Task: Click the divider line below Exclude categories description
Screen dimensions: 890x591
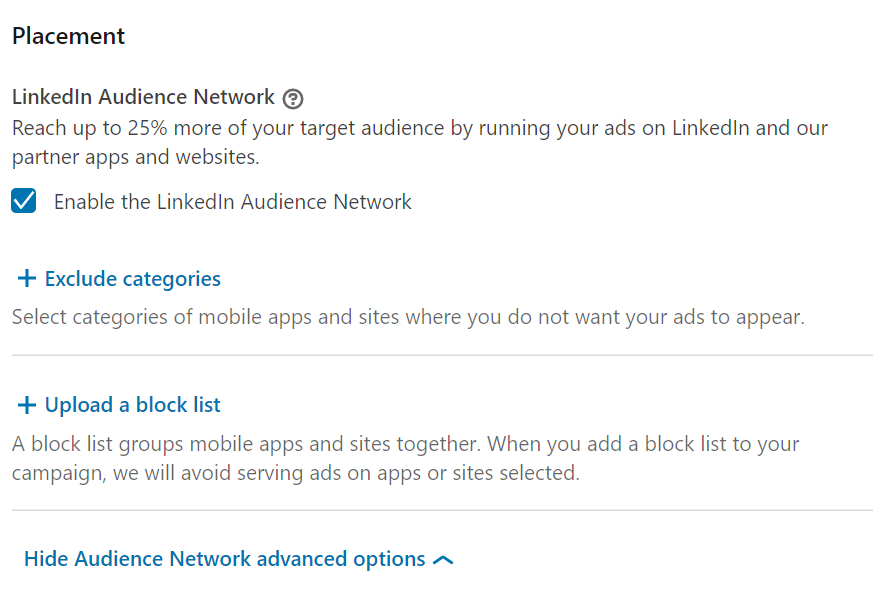Action: coord(442,355)
